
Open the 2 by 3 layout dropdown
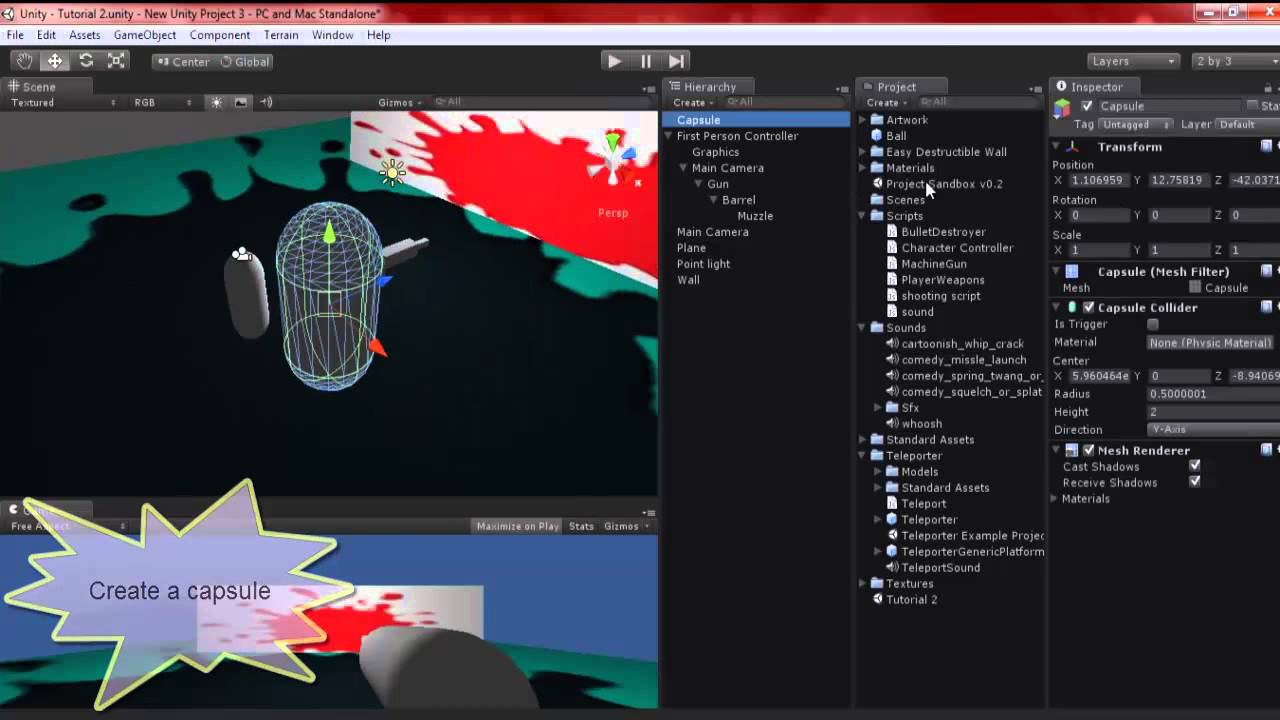click(x=1235, y=61)
